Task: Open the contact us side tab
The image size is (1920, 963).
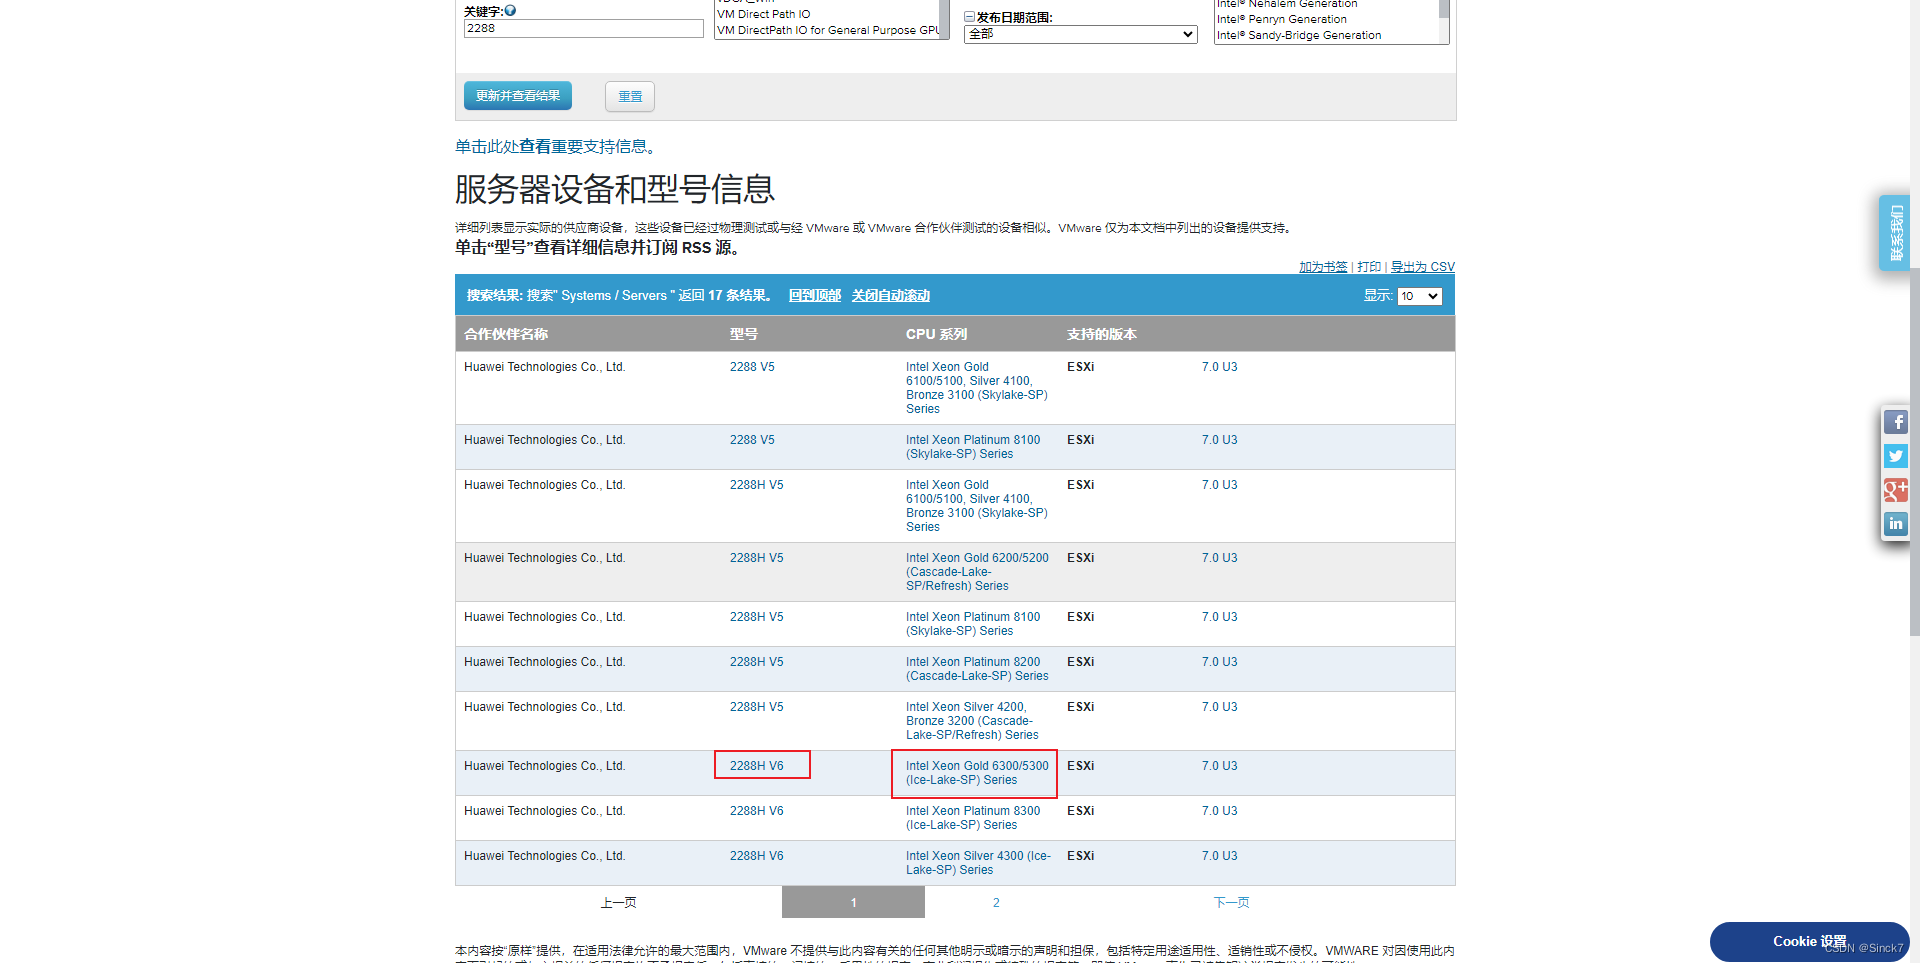Action: 1894,233
